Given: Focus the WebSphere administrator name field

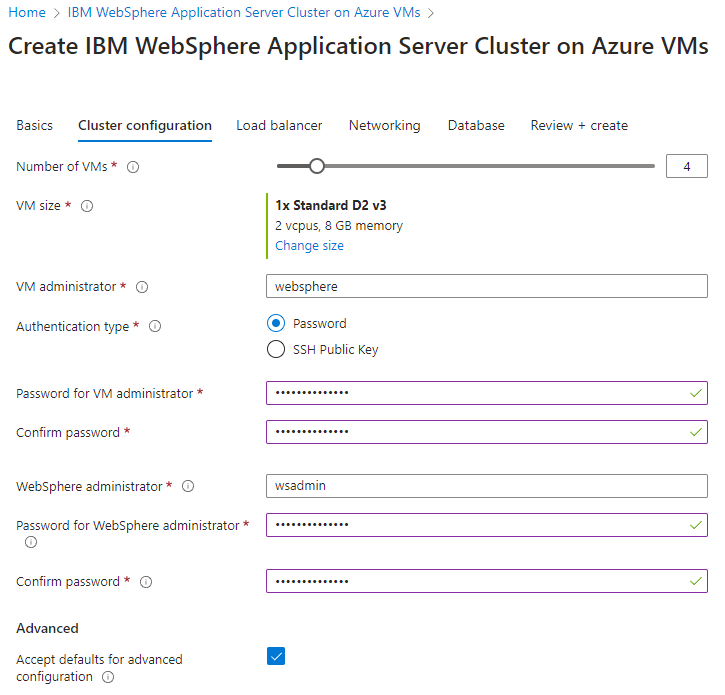Looking at the screenshot, I should pos(486,486).
